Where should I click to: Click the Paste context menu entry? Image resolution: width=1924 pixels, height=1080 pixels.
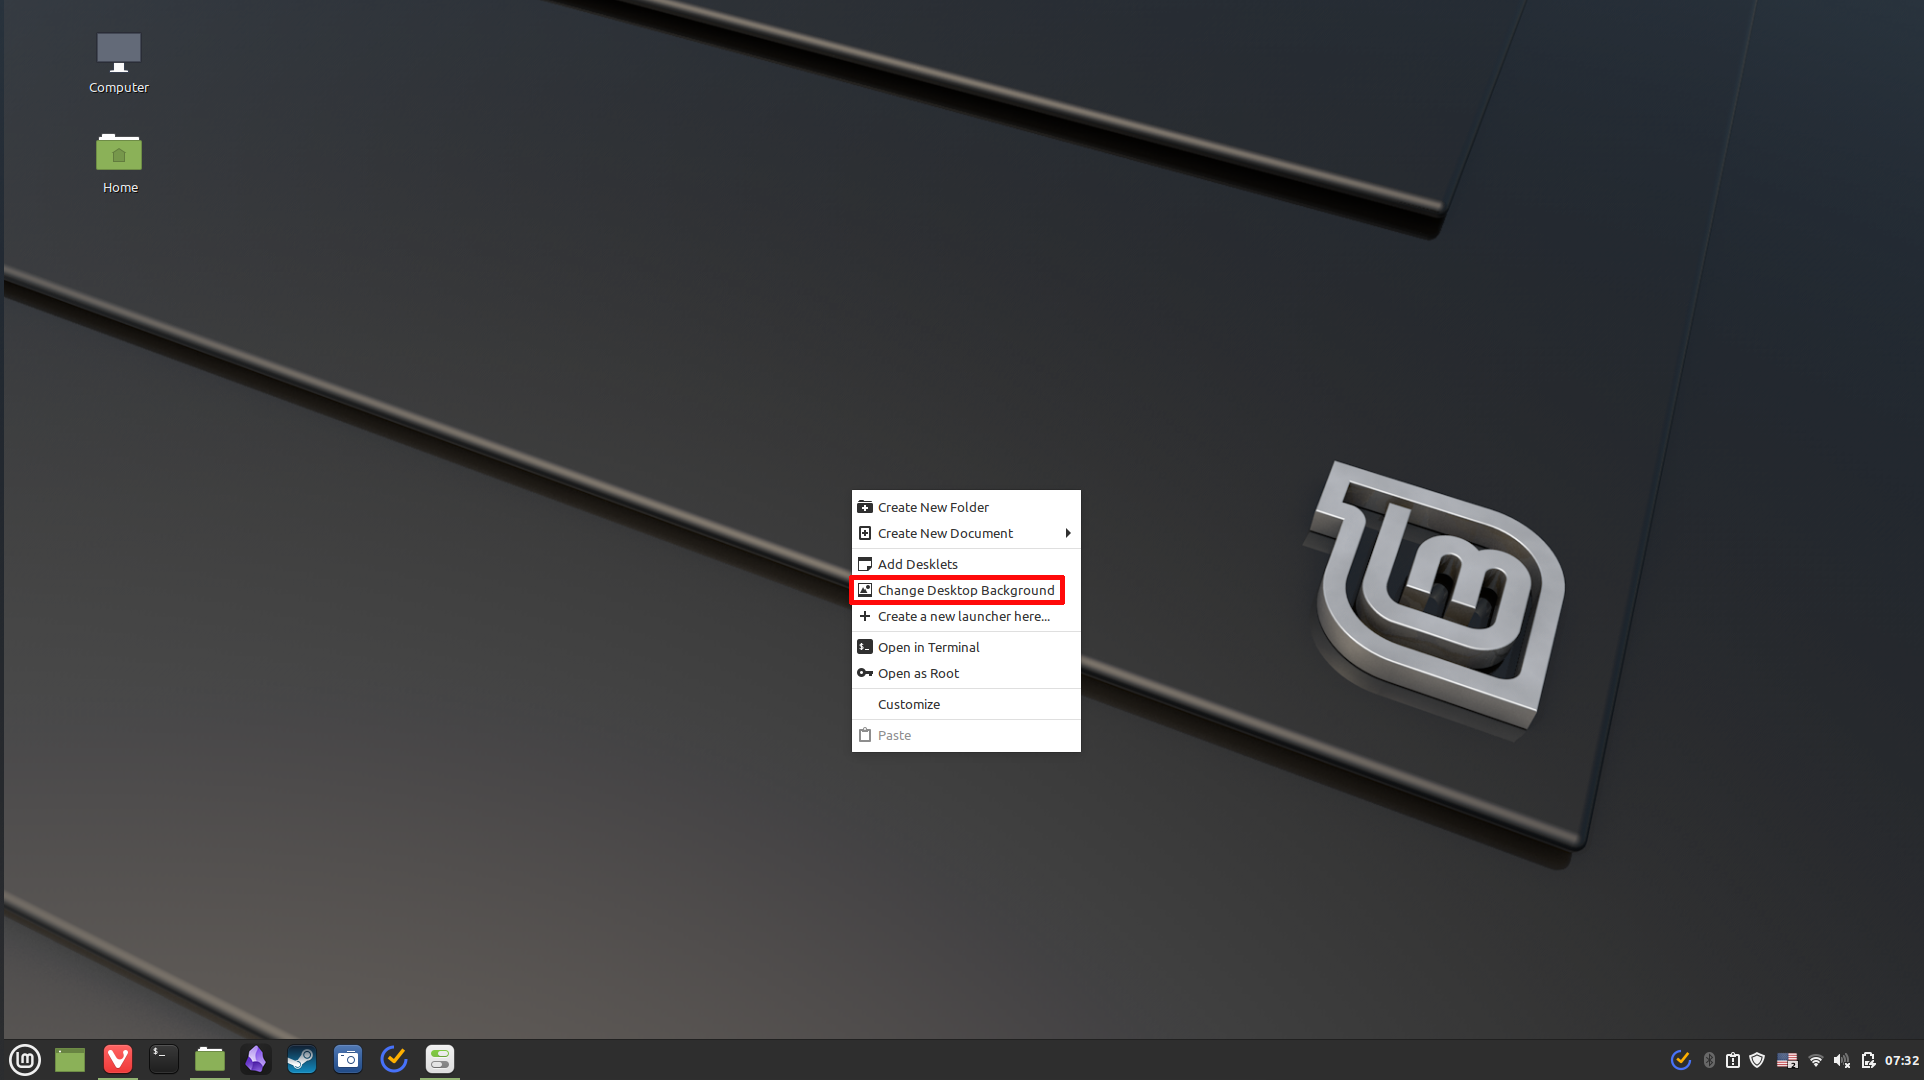(x=895, y=735)
